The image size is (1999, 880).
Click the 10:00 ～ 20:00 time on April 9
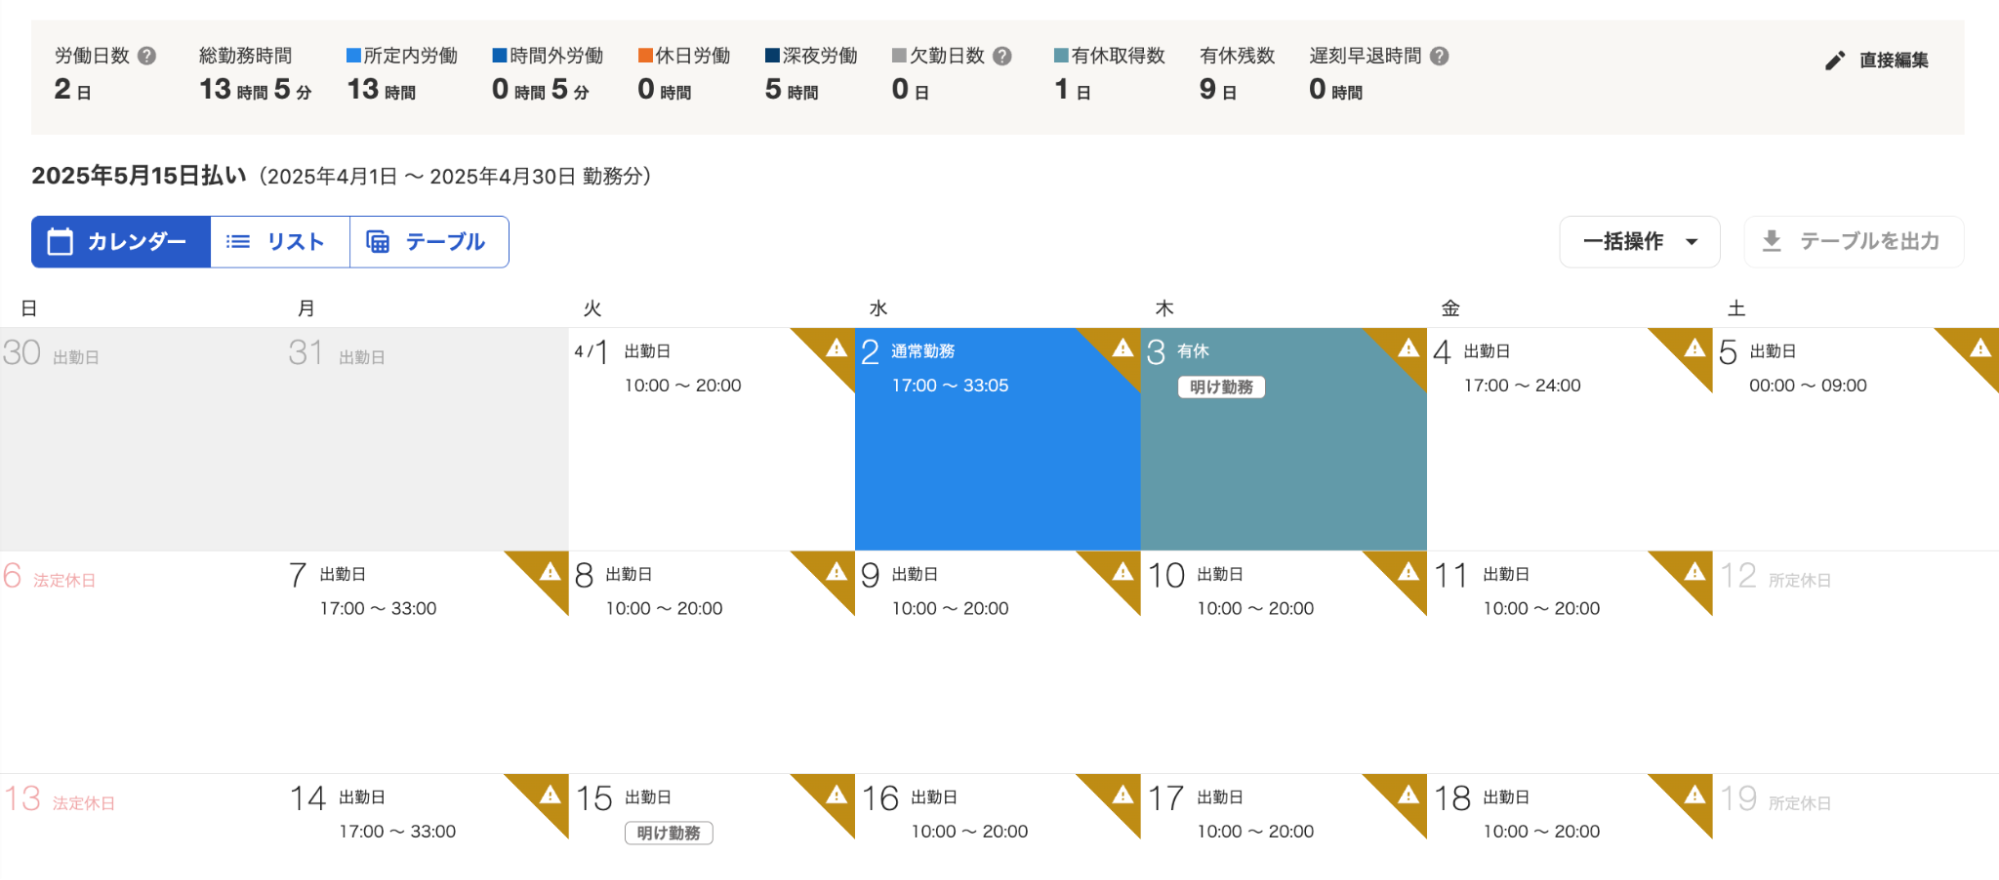(950, 609)
